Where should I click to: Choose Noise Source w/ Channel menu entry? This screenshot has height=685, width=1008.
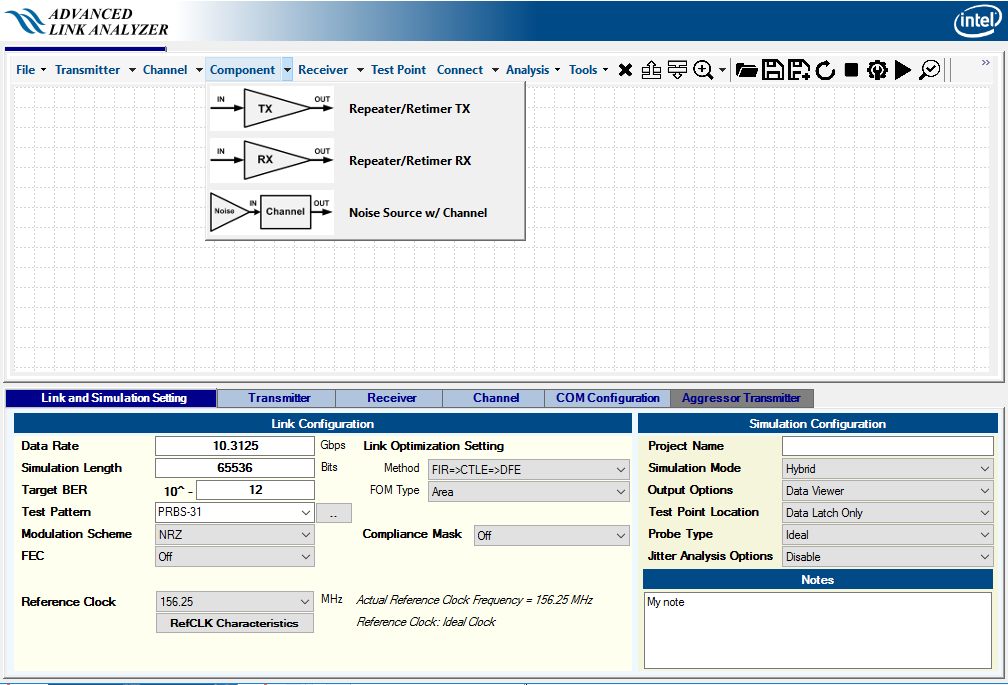click(417, 213)
